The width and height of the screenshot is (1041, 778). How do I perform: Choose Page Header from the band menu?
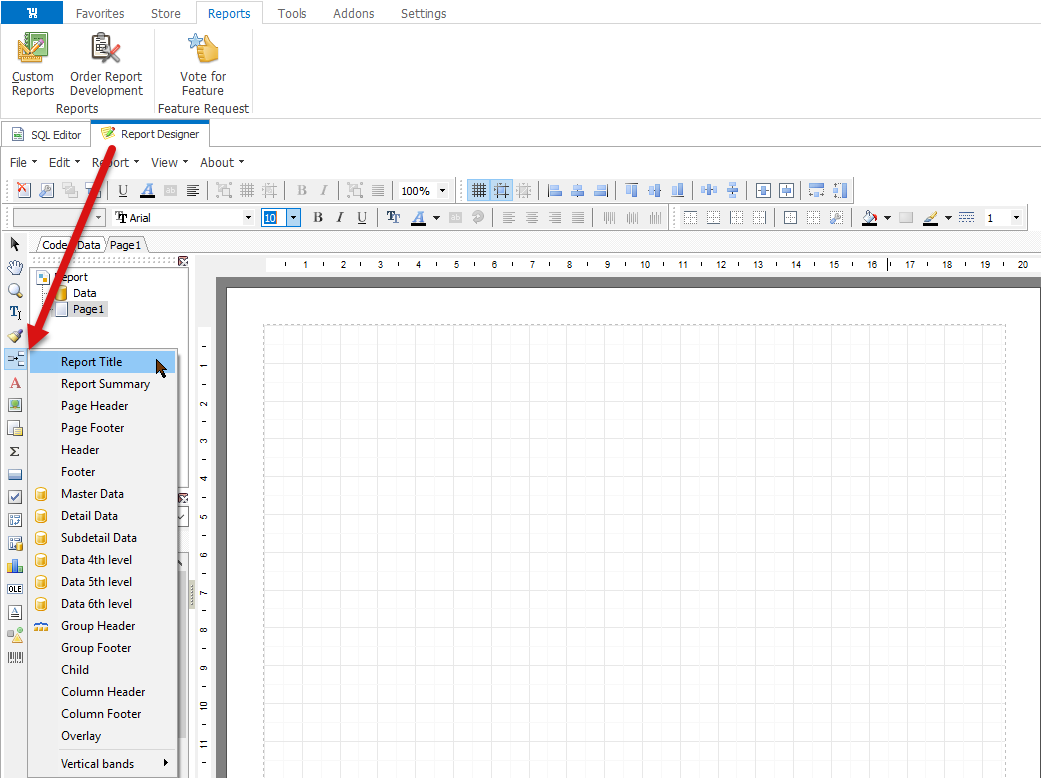[x=94, y=406]
